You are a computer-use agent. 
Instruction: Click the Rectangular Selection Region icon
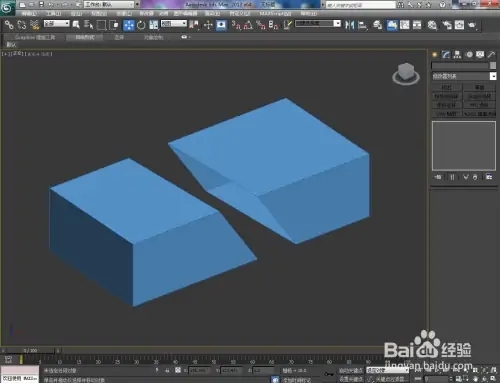click(x=101, y=25)
